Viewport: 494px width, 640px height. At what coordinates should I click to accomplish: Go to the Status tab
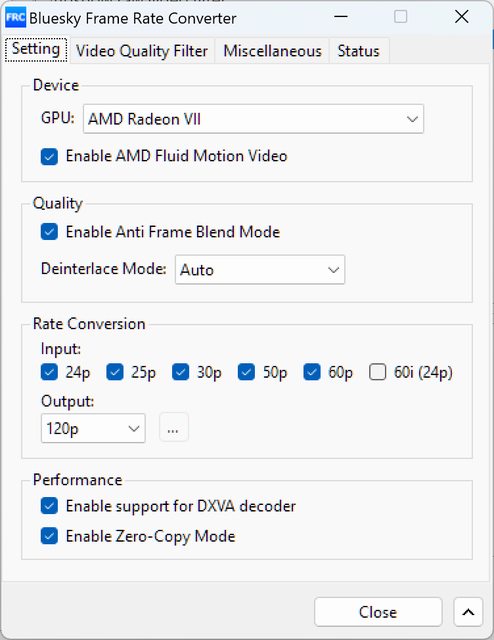coord(358,51)
